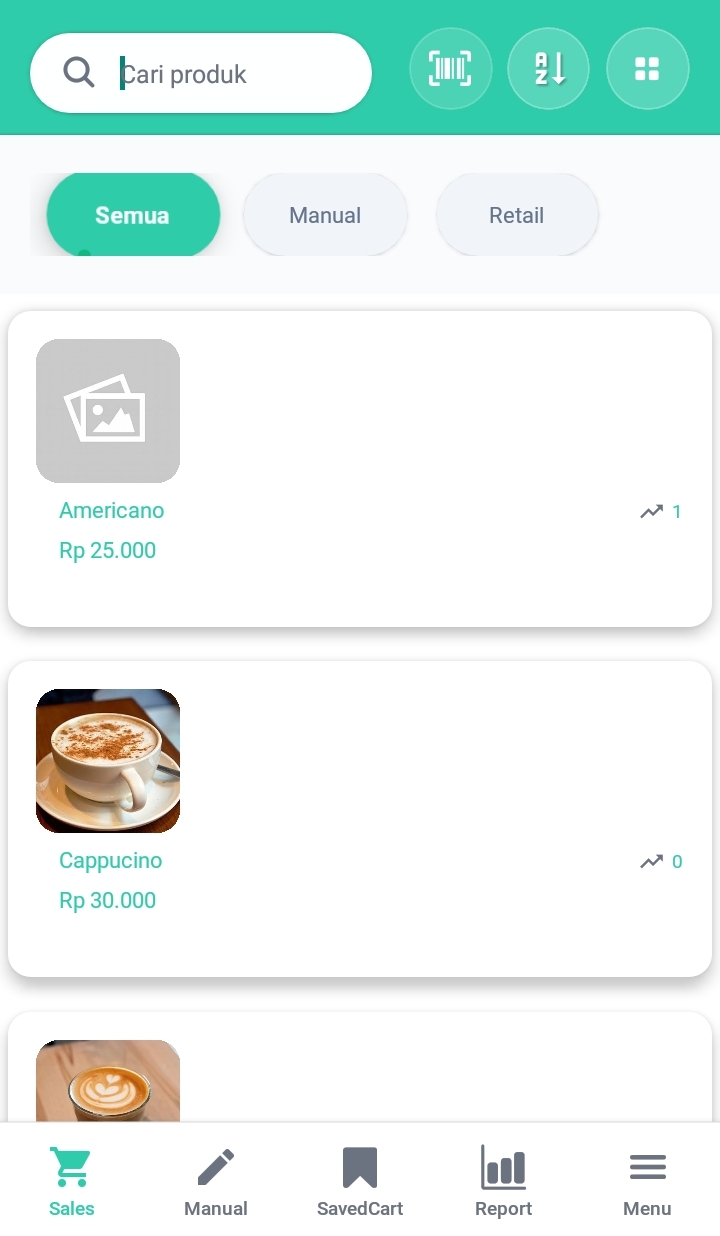This screenshot has height=1236, width=720.
Task: Open the SavedCart bookmark
Action: tap(359, 1180)
